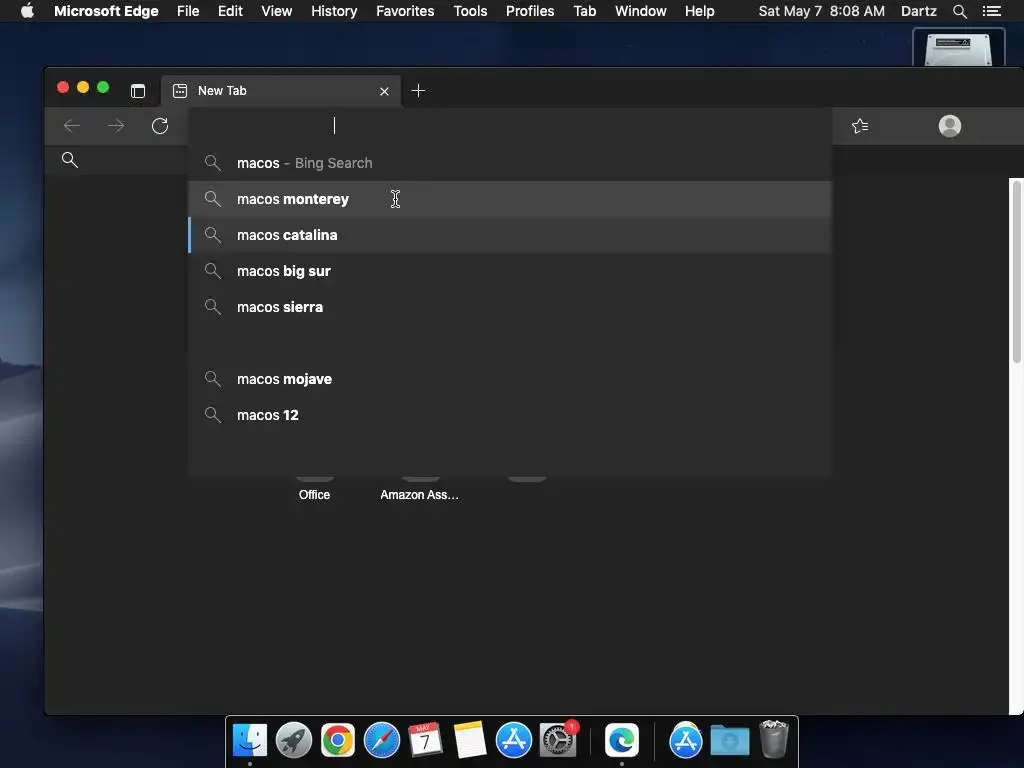Close the New Tab tab

point(384,91)
